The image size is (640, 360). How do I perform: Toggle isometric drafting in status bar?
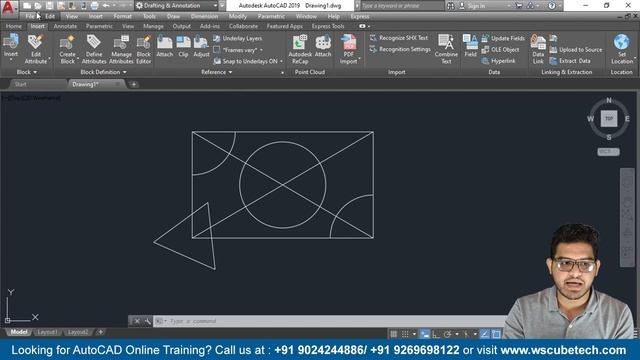pyautogui.click(x=466, y=334)
